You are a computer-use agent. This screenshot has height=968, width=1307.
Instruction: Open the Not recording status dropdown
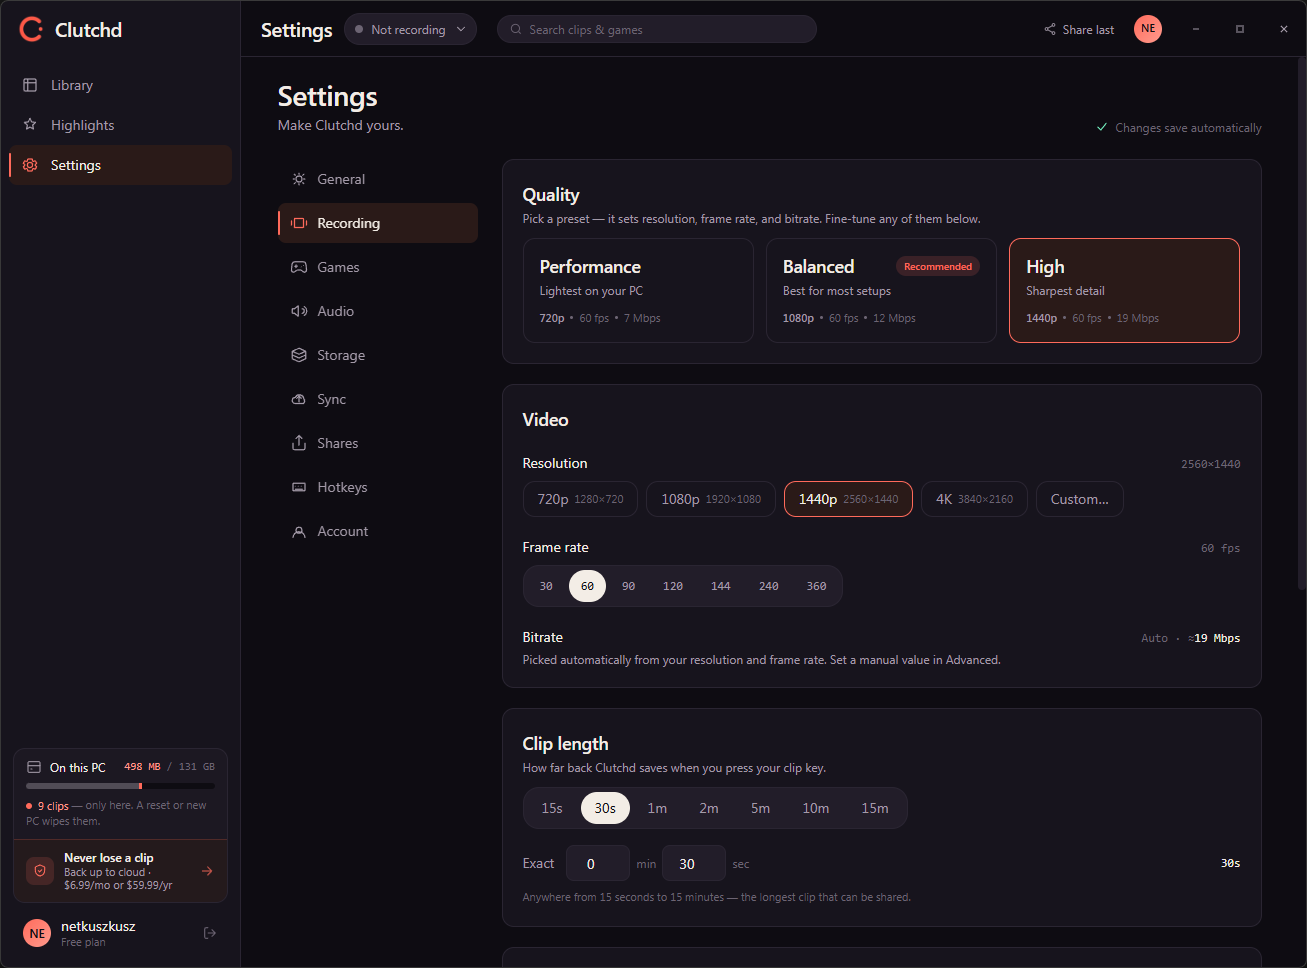coord(410,29)
